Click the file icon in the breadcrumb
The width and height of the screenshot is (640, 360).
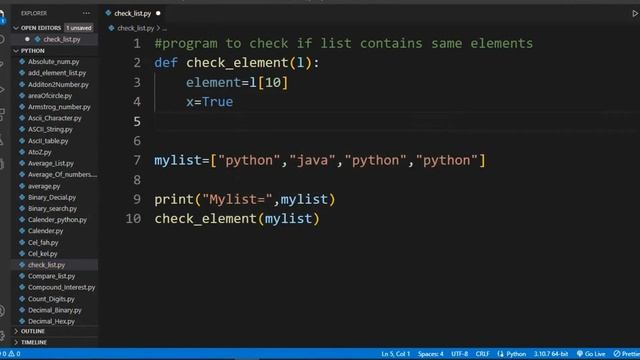click(111, 28)
